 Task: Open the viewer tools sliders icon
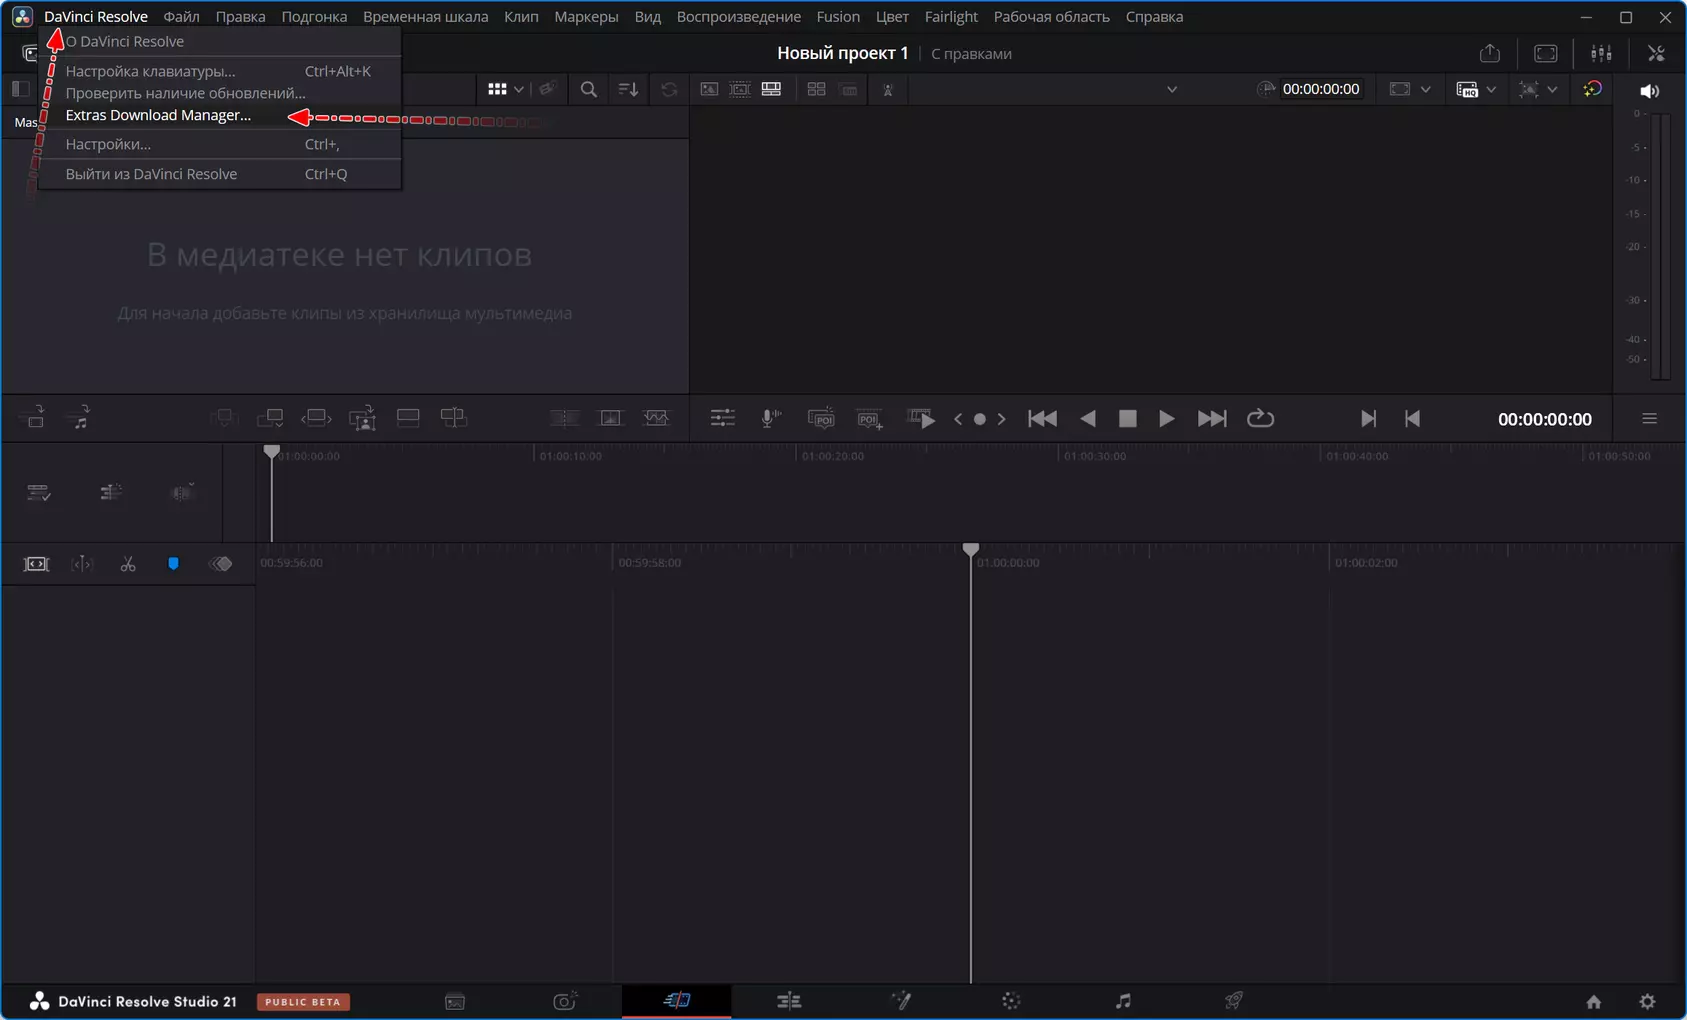pos(722,418)
